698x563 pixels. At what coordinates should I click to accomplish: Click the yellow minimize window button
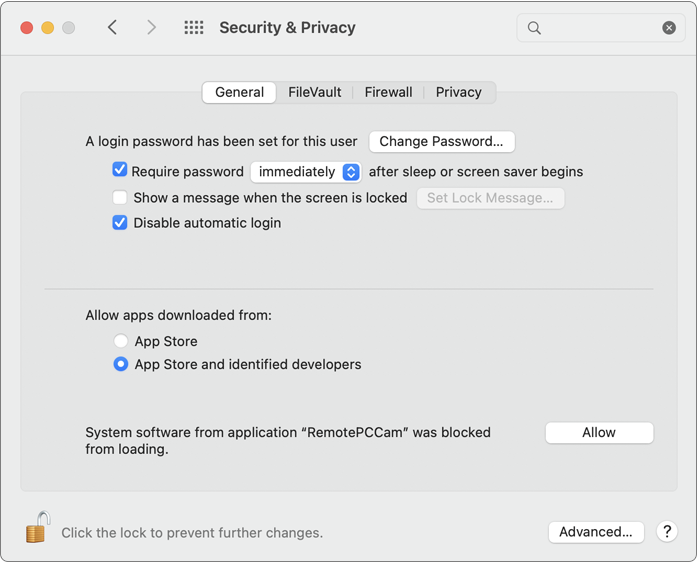[47, 28]
